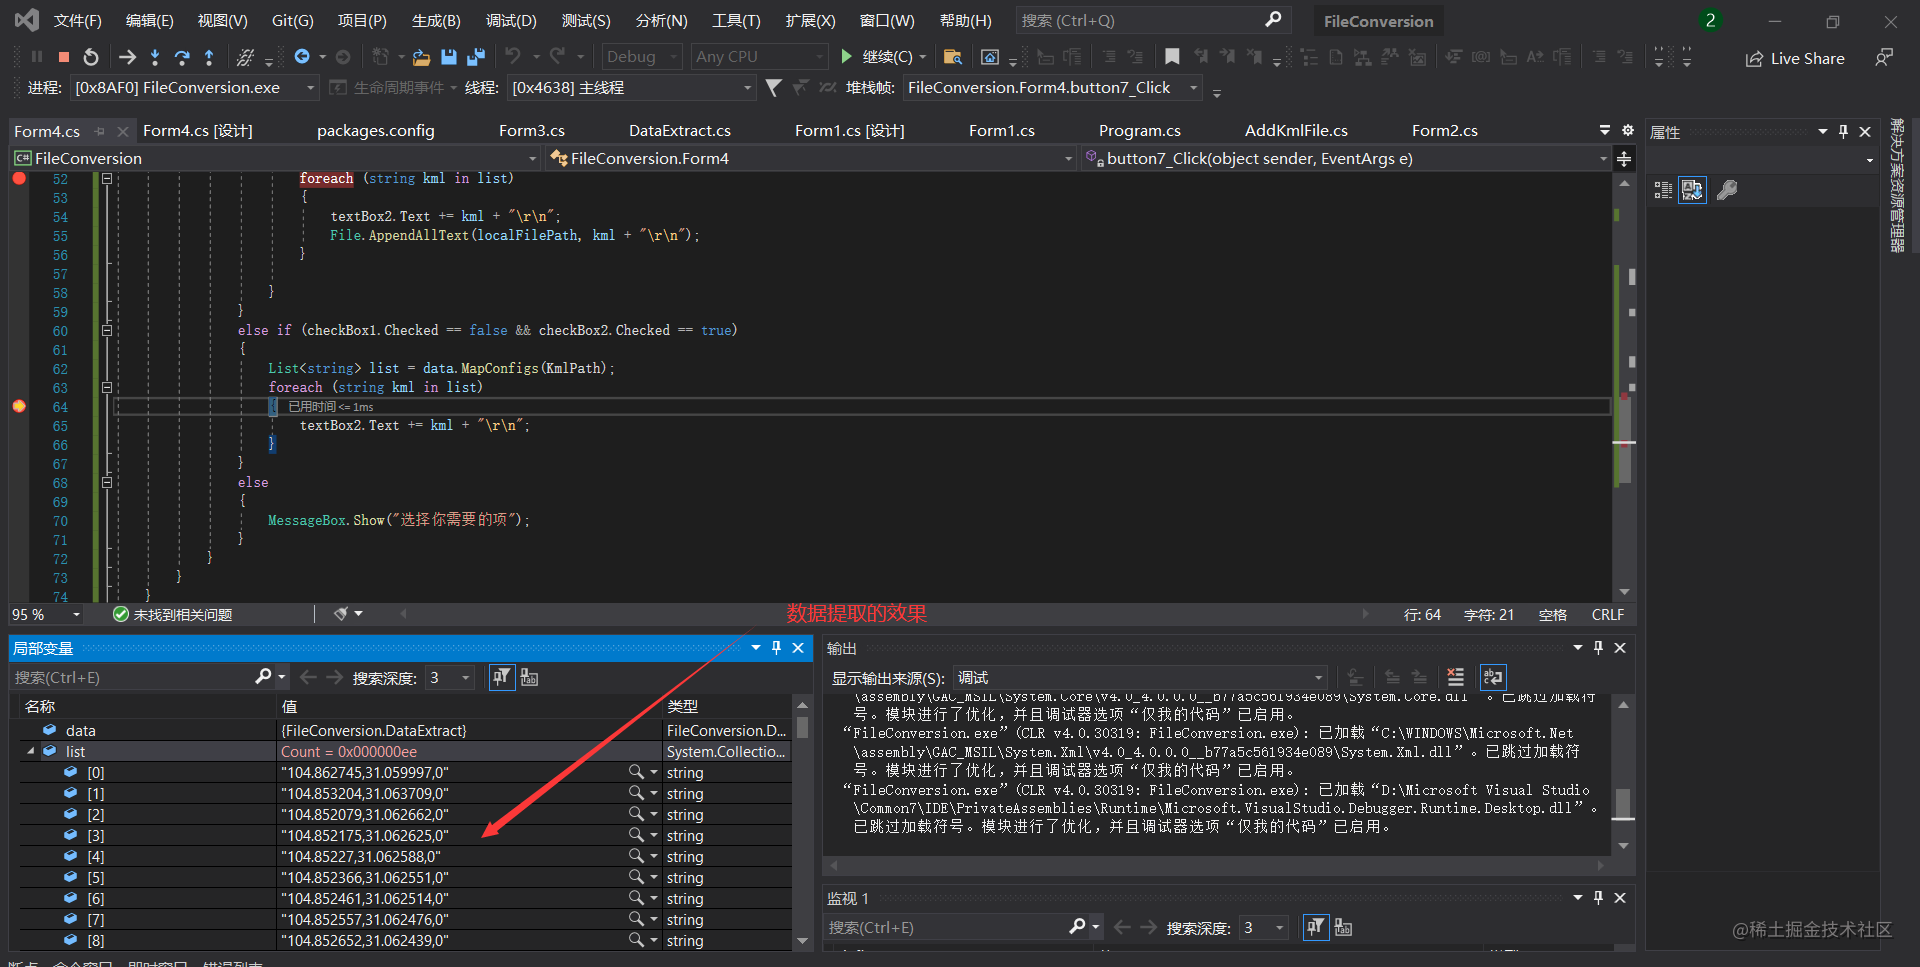This screenshot has width=1920, height=967.
Task: Collapse the else block at line 68
Action: click(x=107, y=483)
